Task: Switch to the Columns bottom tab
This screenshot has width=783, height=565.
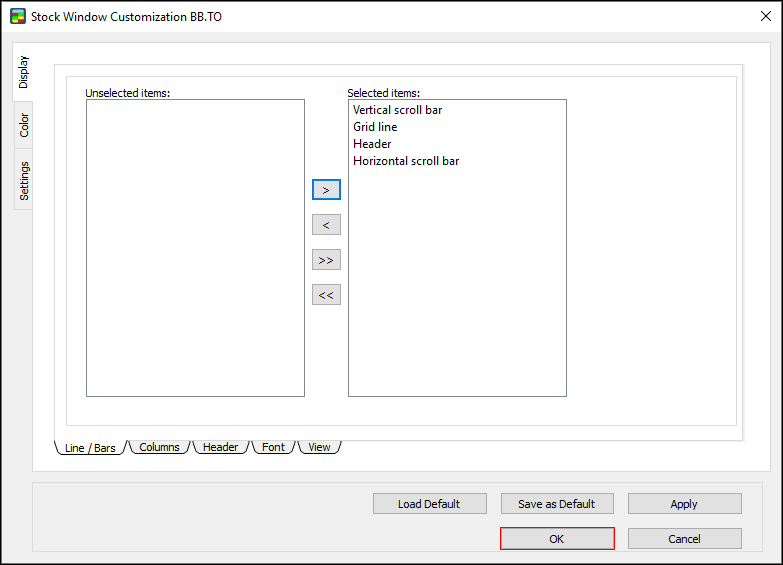Action: click(159, 447)
